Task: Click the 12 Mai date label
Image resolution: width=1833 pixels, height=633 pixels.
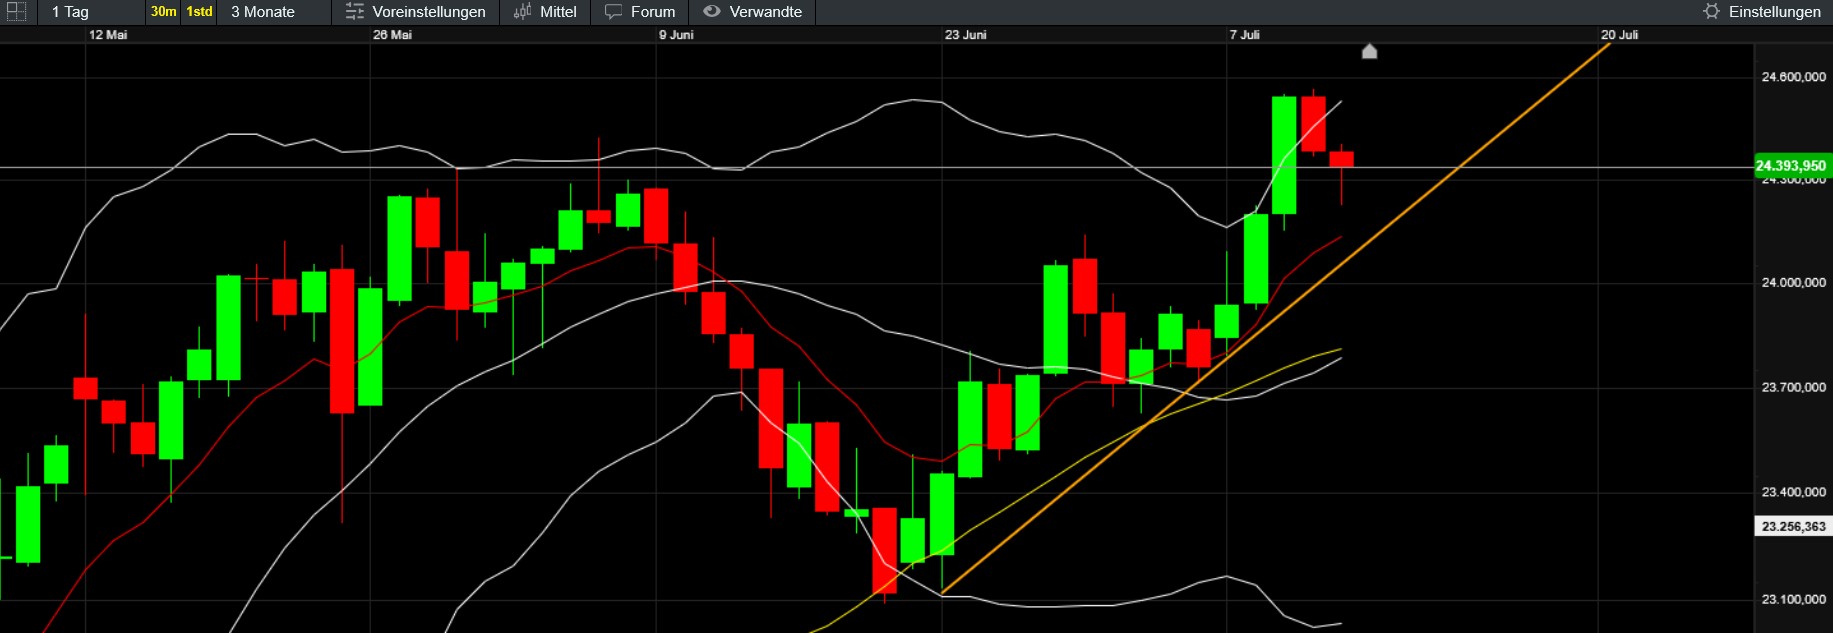Action: (x=108, y=35)
